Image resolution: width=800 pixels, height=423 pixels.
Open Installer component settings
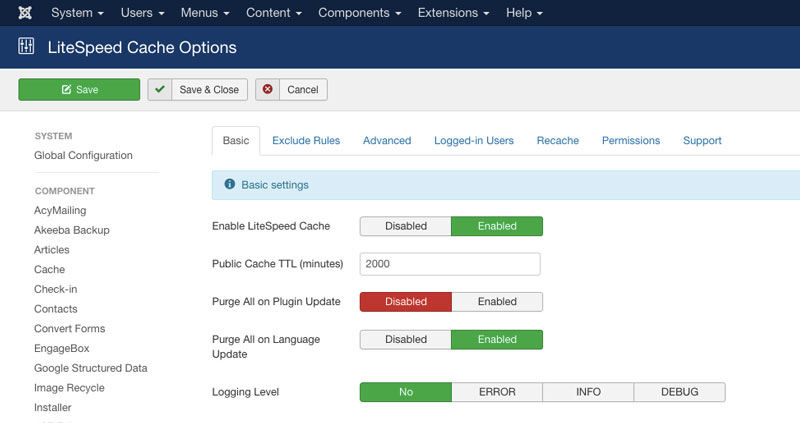click(53, 408)
